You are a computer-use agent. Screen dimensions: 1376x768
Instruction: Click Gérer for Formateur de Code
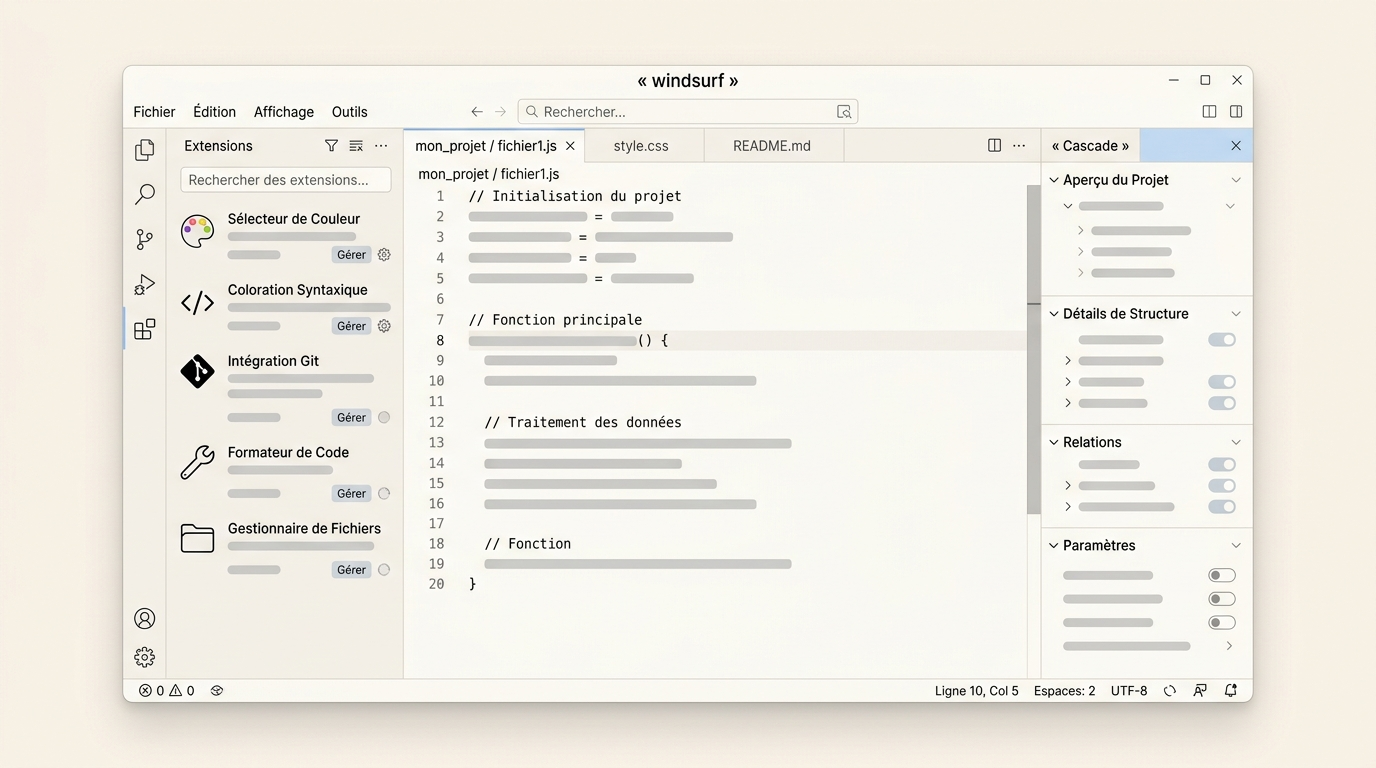point(352,493)
